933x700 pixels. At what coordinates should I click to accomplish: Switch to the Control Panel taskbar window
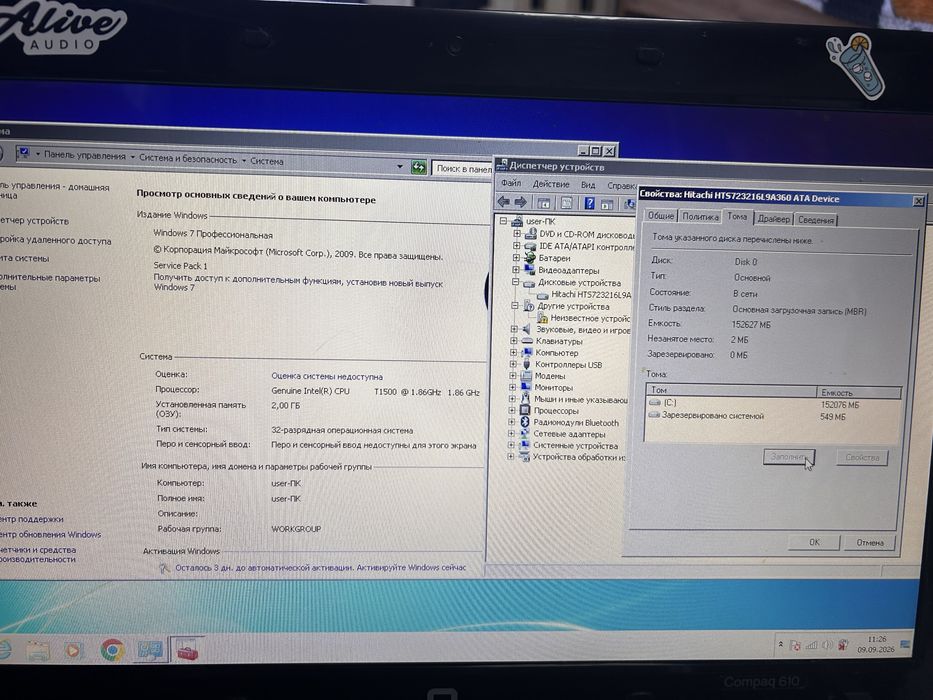click(149, 649)
